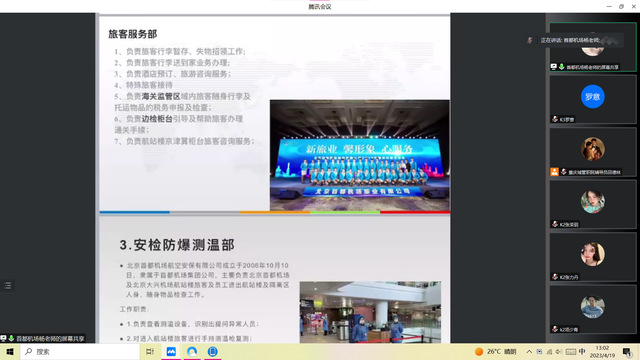Open the weather widget showing 26°C
The height and width of the screenshot is (360, 640).
[x=496, y=351]
